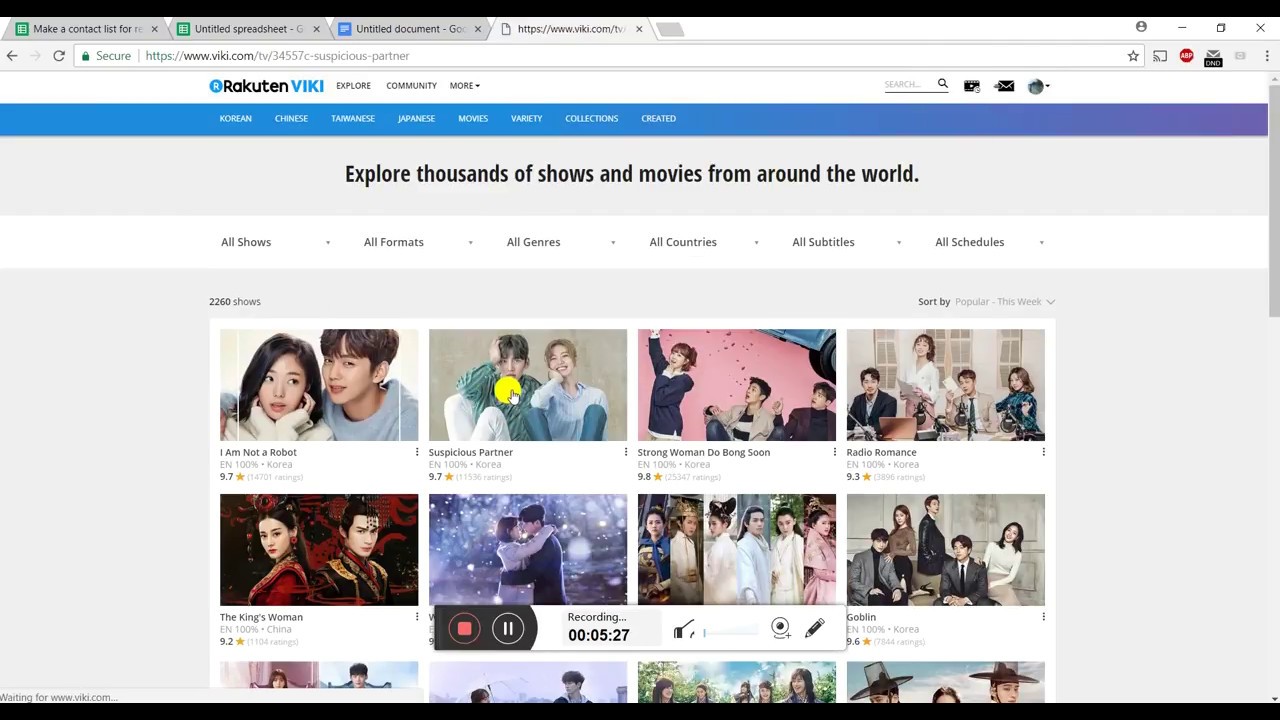Image resolution: width=1280 pixels, height=720 pixels.
Task: Open the Suspicious Partner title link
Action: (471, 452)
